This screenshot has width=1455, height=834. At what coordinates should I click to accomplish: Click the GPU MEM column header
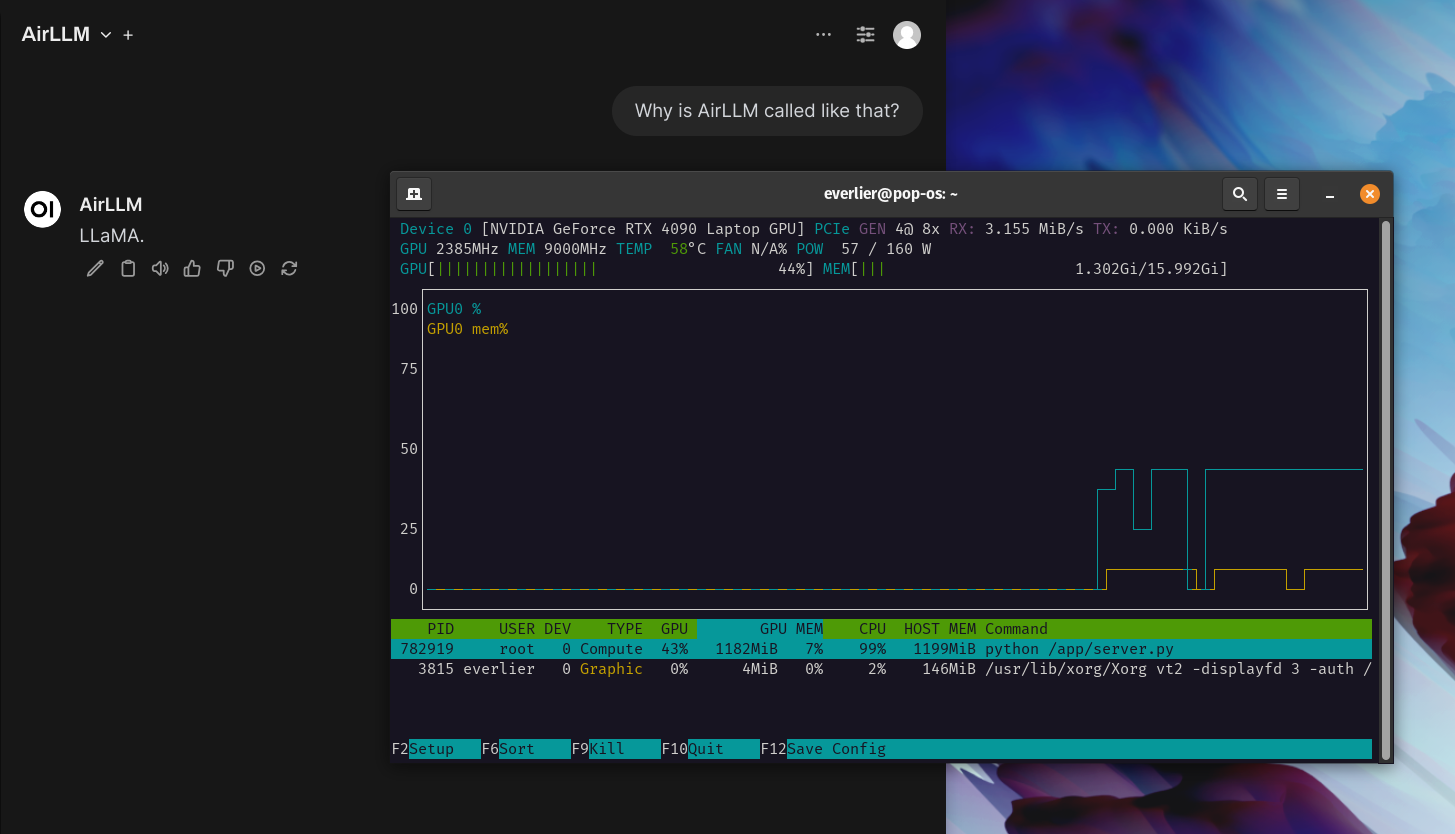(x=791, y=629)
